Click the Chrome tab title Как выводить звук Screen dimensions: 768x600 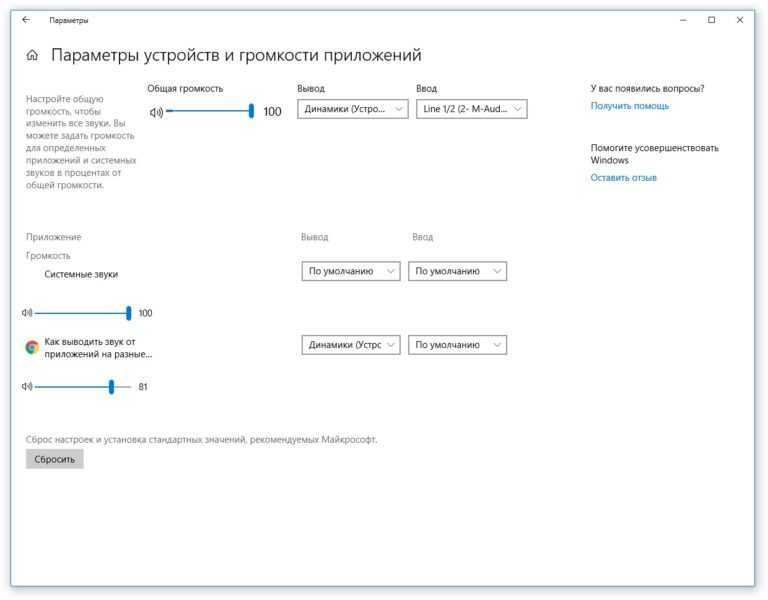(x=98, y=348)
